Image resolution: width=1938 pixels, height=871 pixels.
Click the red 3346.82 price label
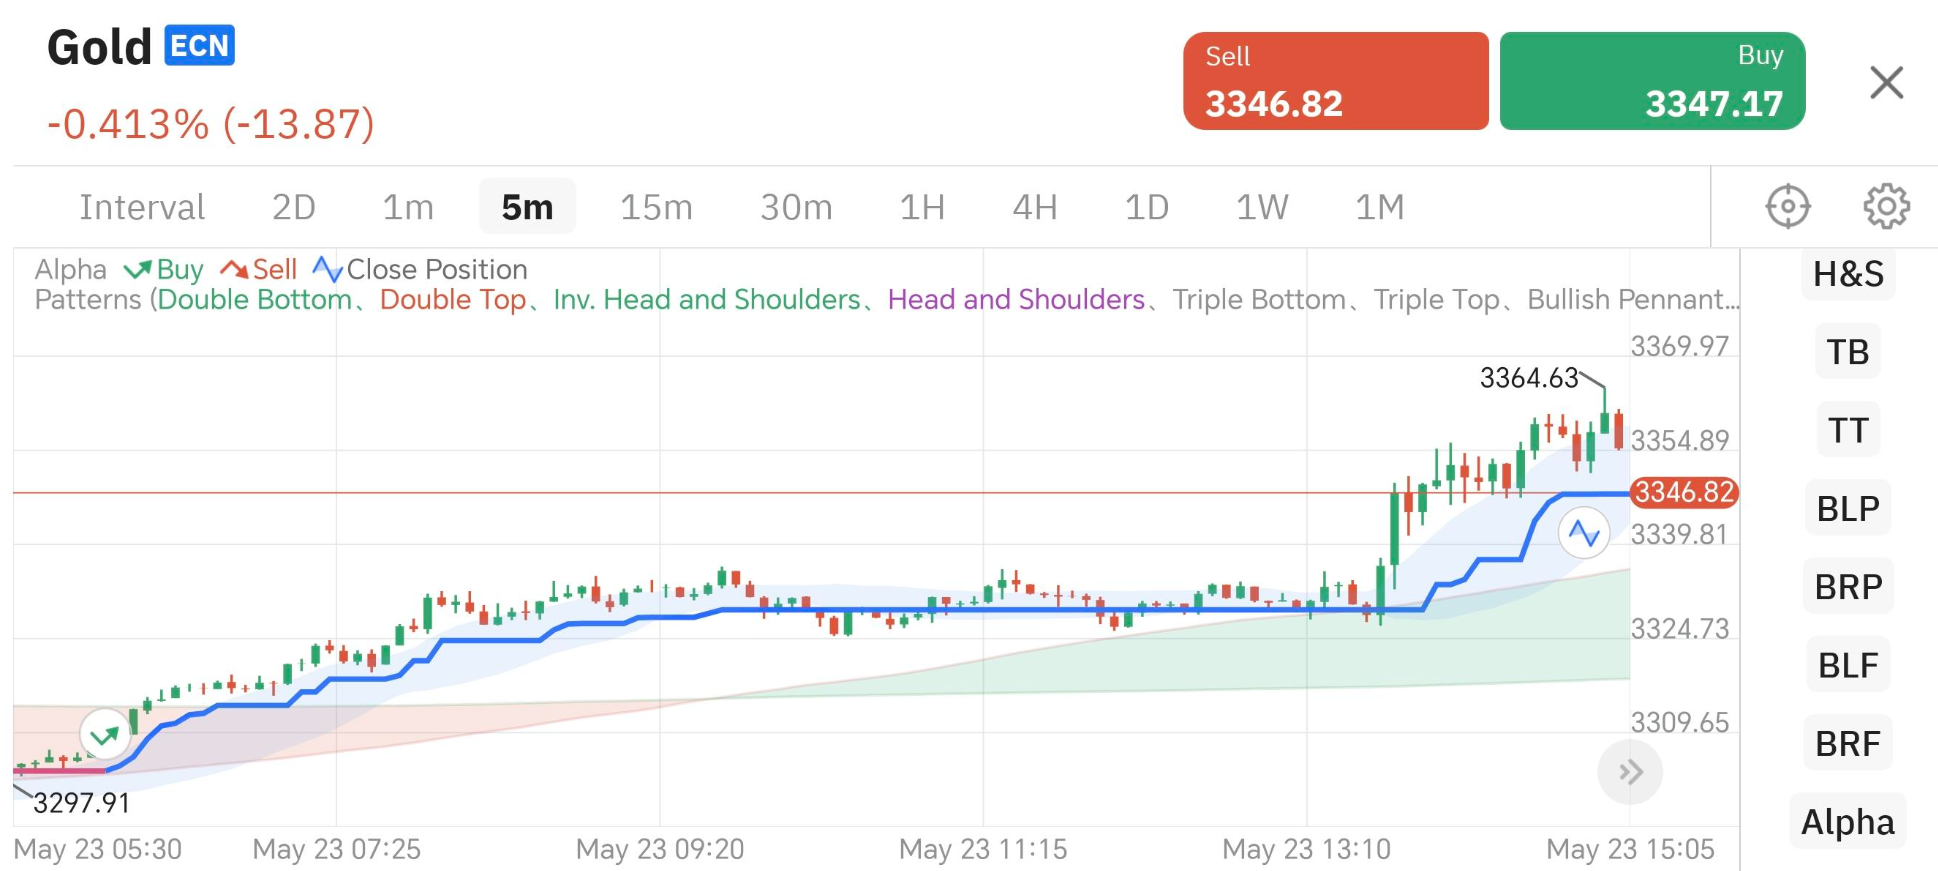tap(1684, 492)
